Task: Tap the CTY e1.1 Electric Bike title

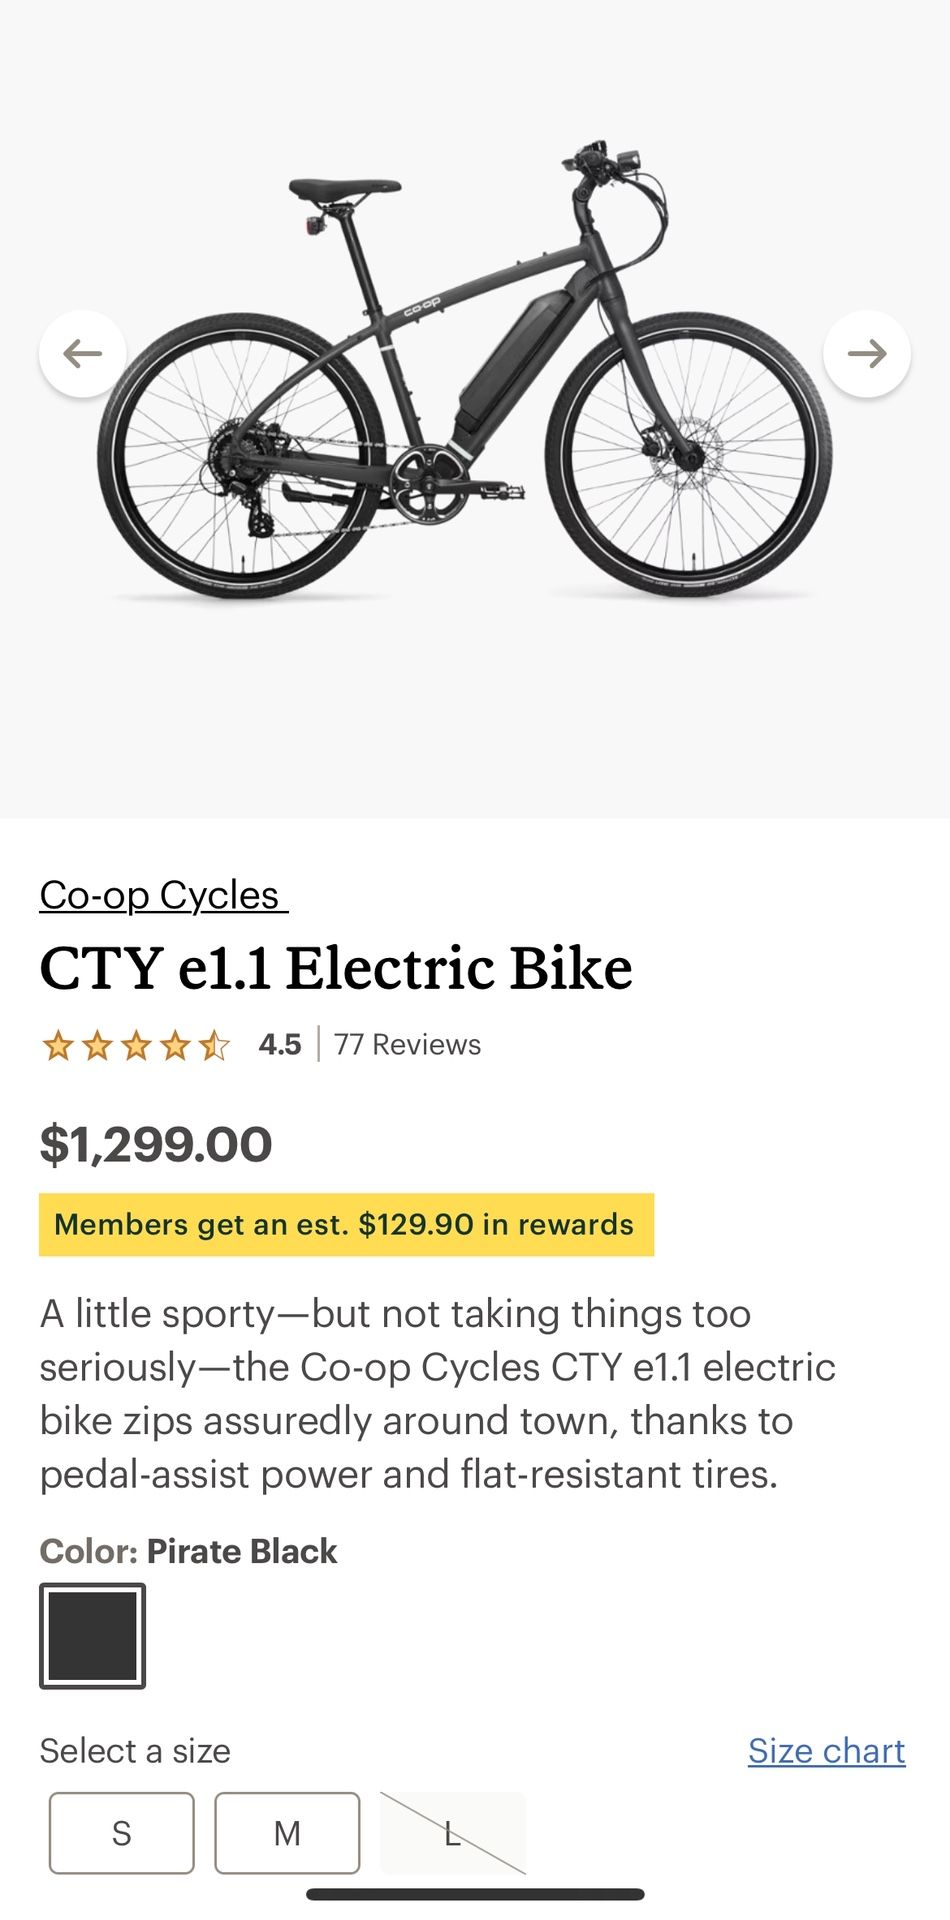Action: click(336, 968)
